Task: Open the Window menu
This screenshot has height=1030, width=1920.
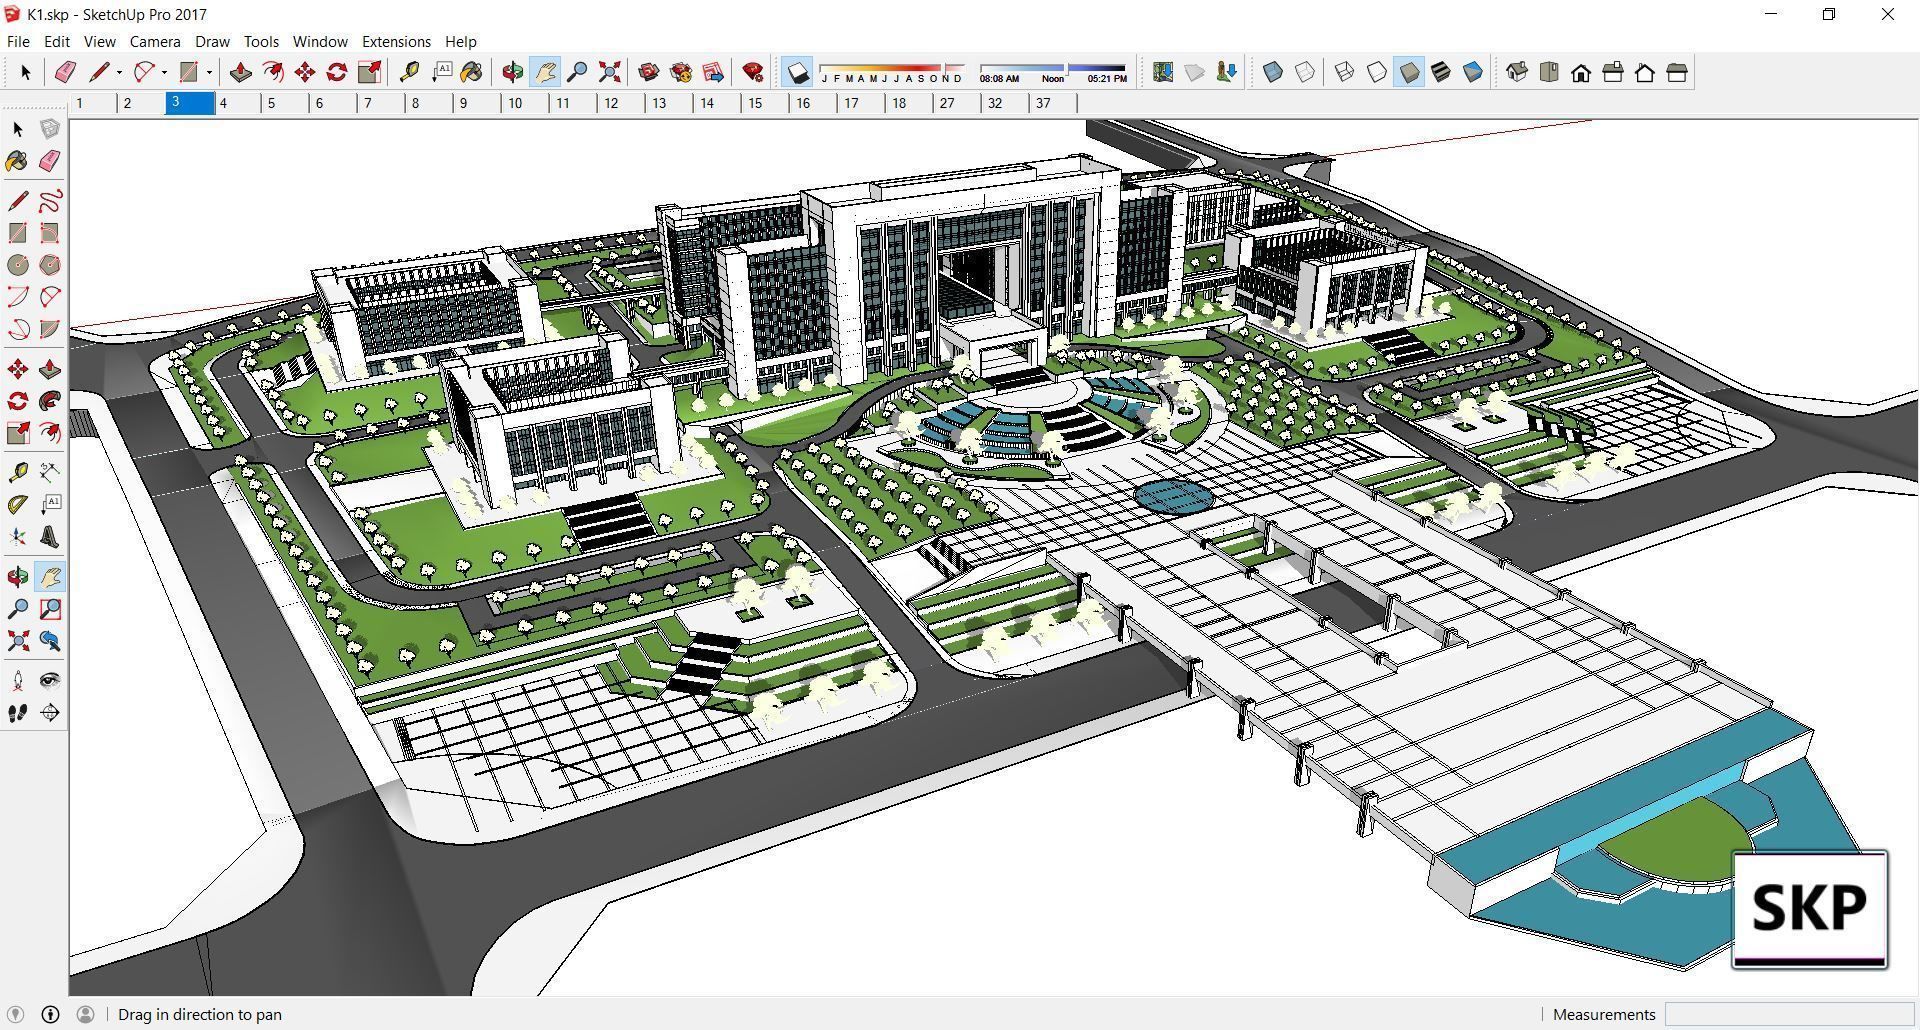Action: coord(320,41)
